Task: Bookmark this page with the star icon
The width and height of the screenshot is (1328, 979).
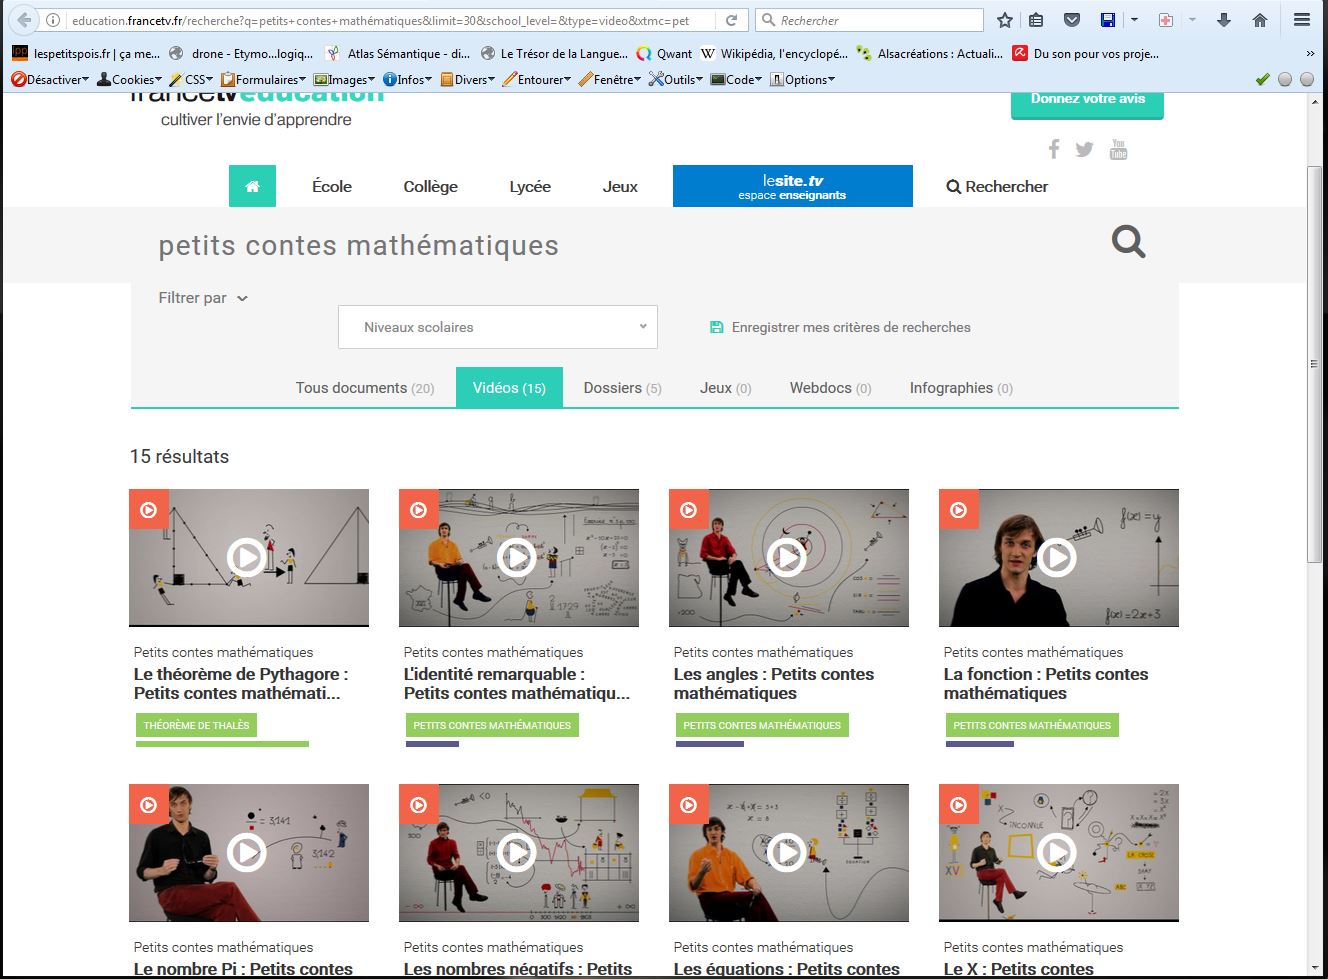Action: pos(1005,20)
